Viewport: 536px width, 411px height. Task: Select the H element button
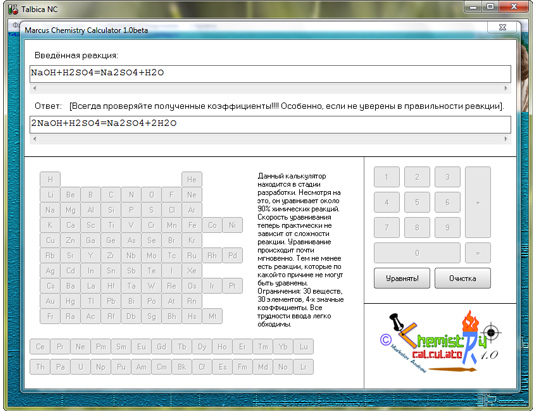tap(50, 179)
